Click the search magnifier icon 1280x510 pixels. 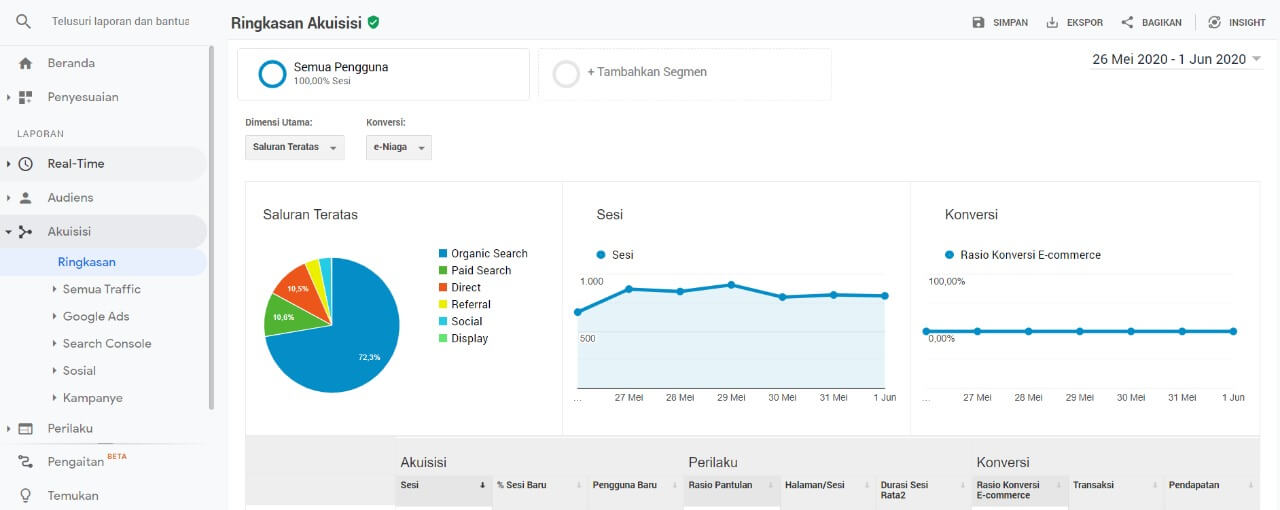[24, 21]
